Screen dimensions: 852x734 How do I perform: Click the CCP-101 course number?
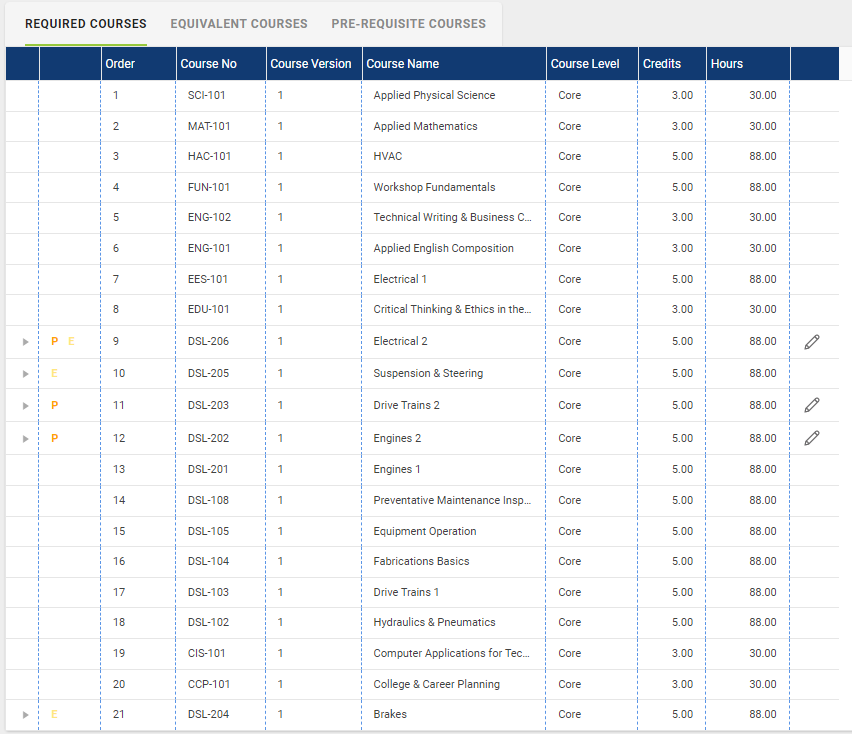tap(209, 684)
